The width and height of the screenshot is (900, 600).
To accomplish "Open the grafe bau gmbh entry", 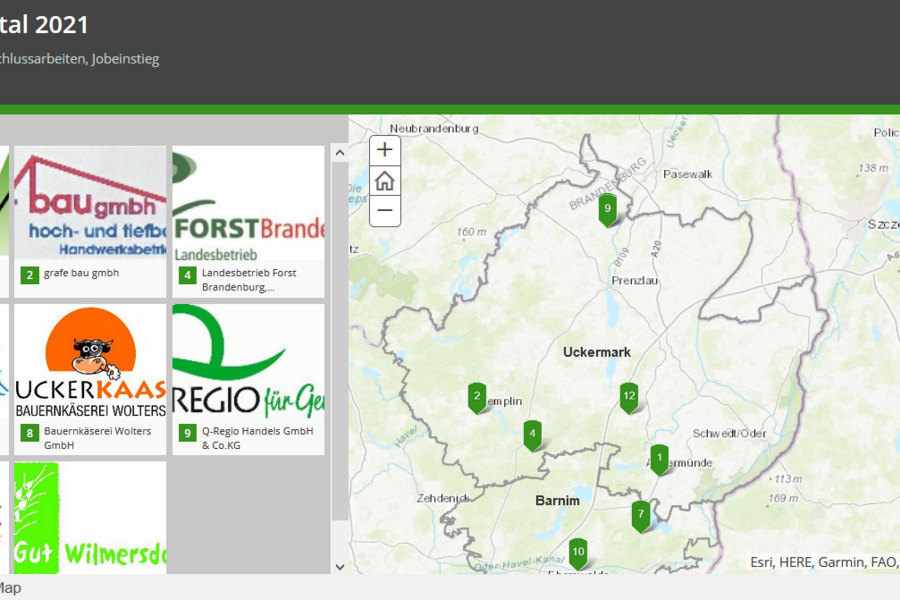I will [89, 215].
